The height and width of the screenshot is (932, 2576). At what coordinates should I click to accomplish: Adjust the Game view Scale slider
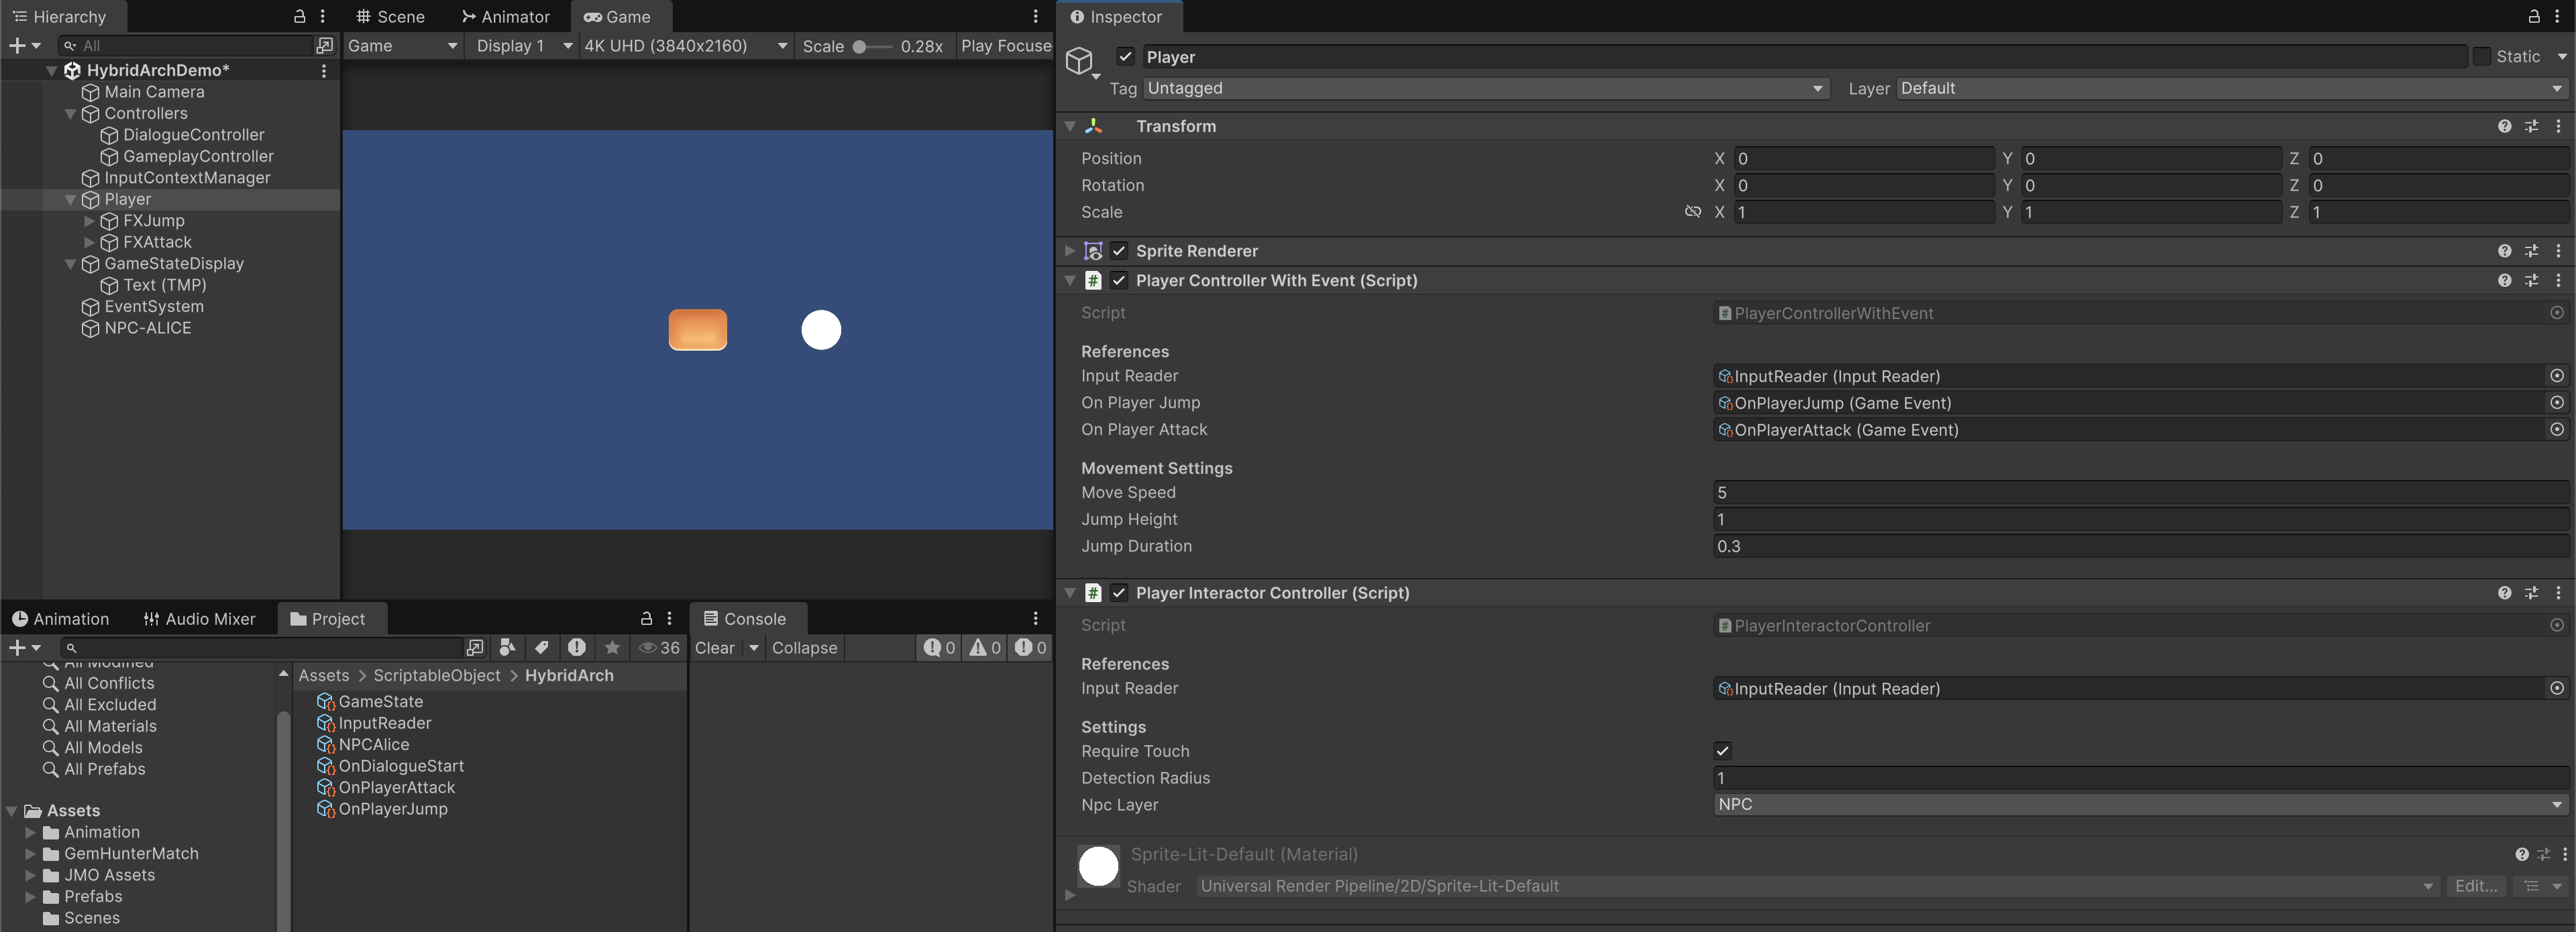pyautogui.click(x=860, y=46)
